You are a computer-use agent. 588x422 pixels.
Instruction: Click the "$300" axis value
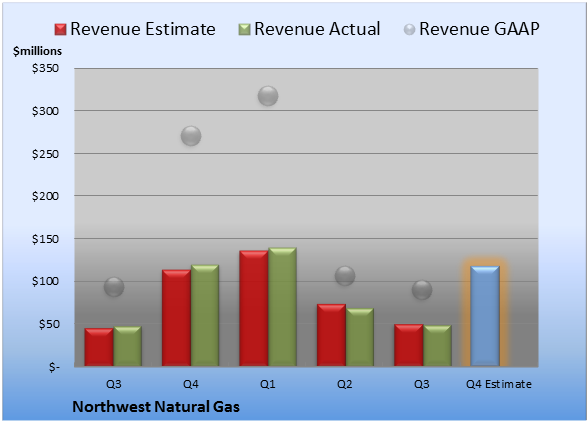(45, 111)
